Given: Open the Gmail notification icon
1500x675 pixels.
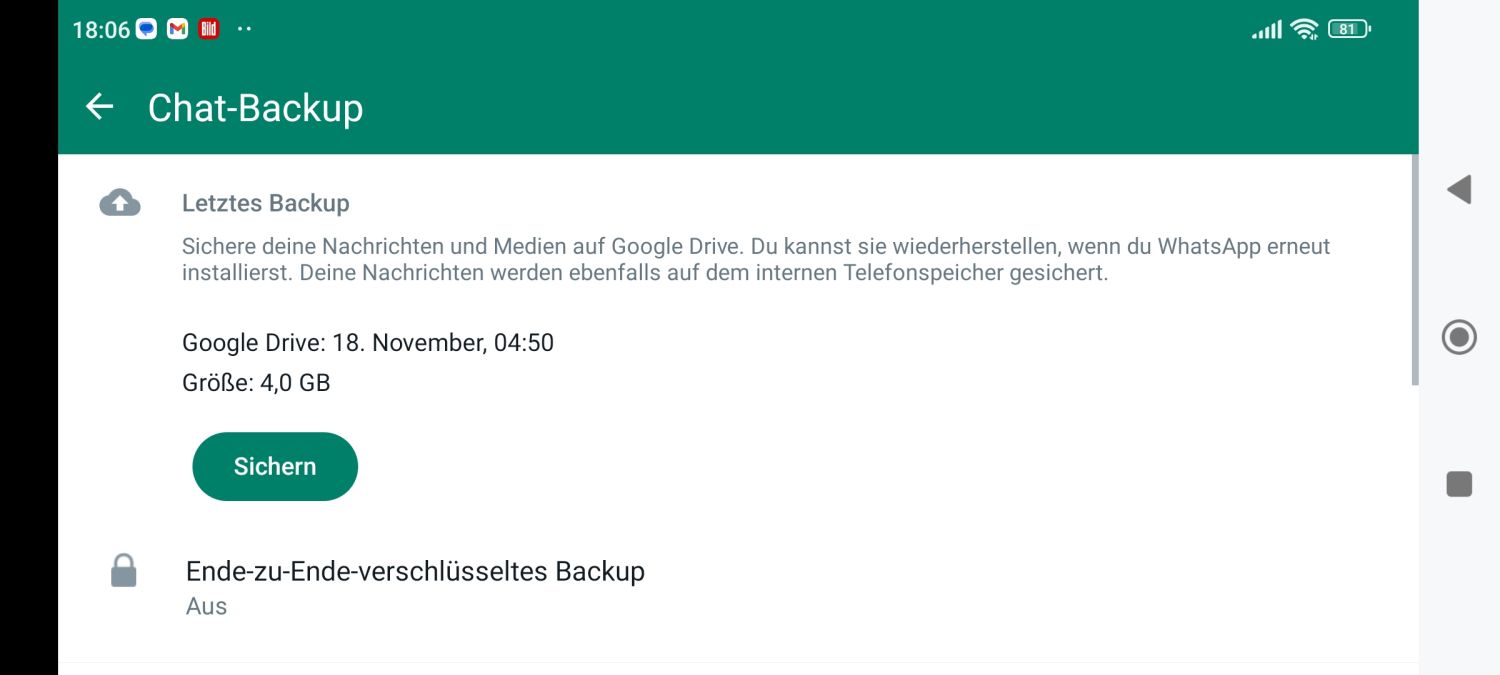Looking at the screenshot, I should pyautogui.click(x=178, y=29).
